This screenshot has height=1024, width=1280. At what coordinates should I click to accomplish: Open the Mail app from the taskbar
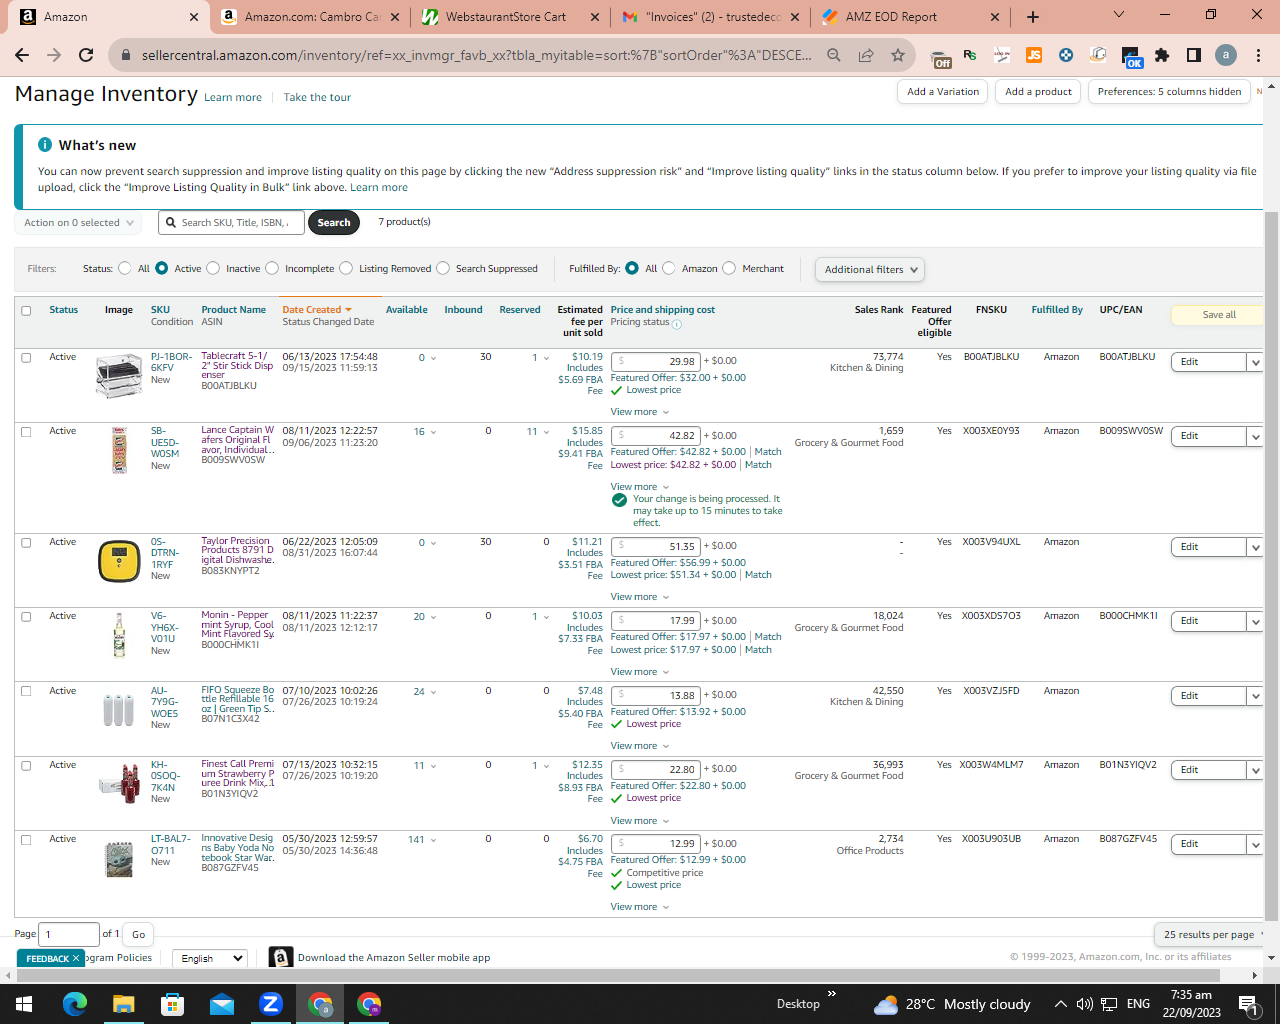(x=221, y=1004)
